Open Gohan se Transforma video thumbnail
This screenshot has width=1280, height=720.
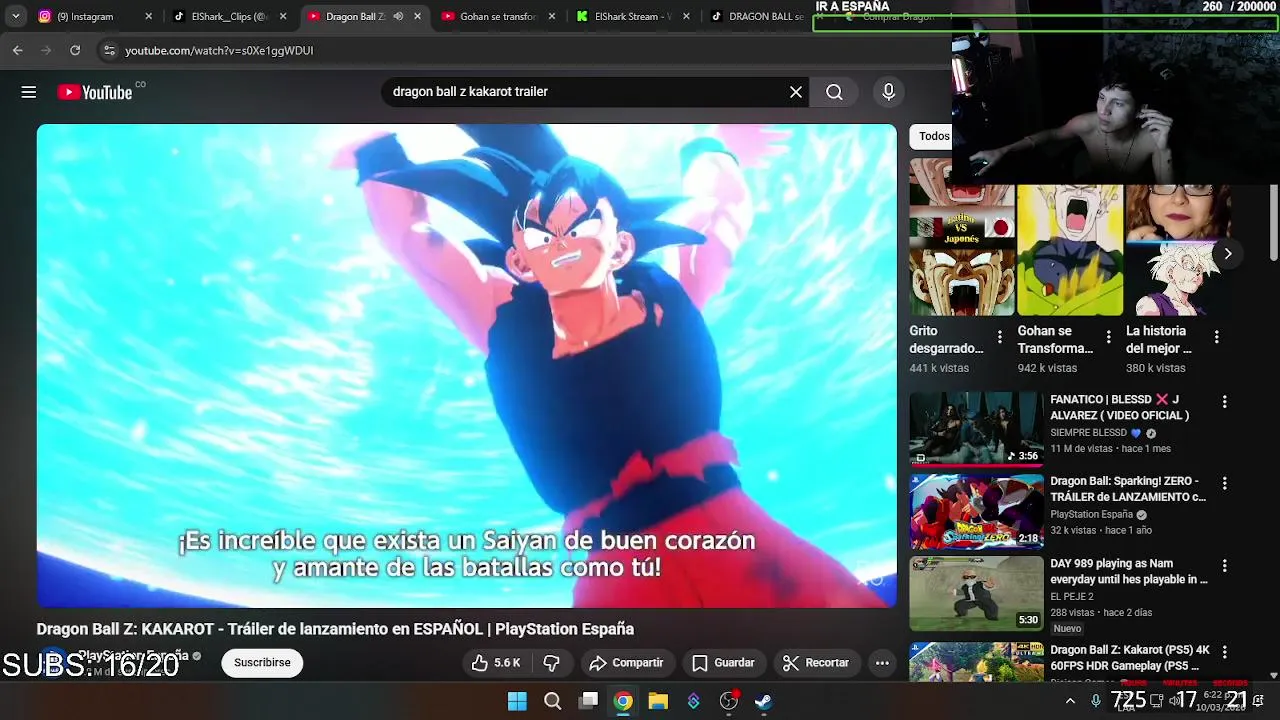point(1070,250)
